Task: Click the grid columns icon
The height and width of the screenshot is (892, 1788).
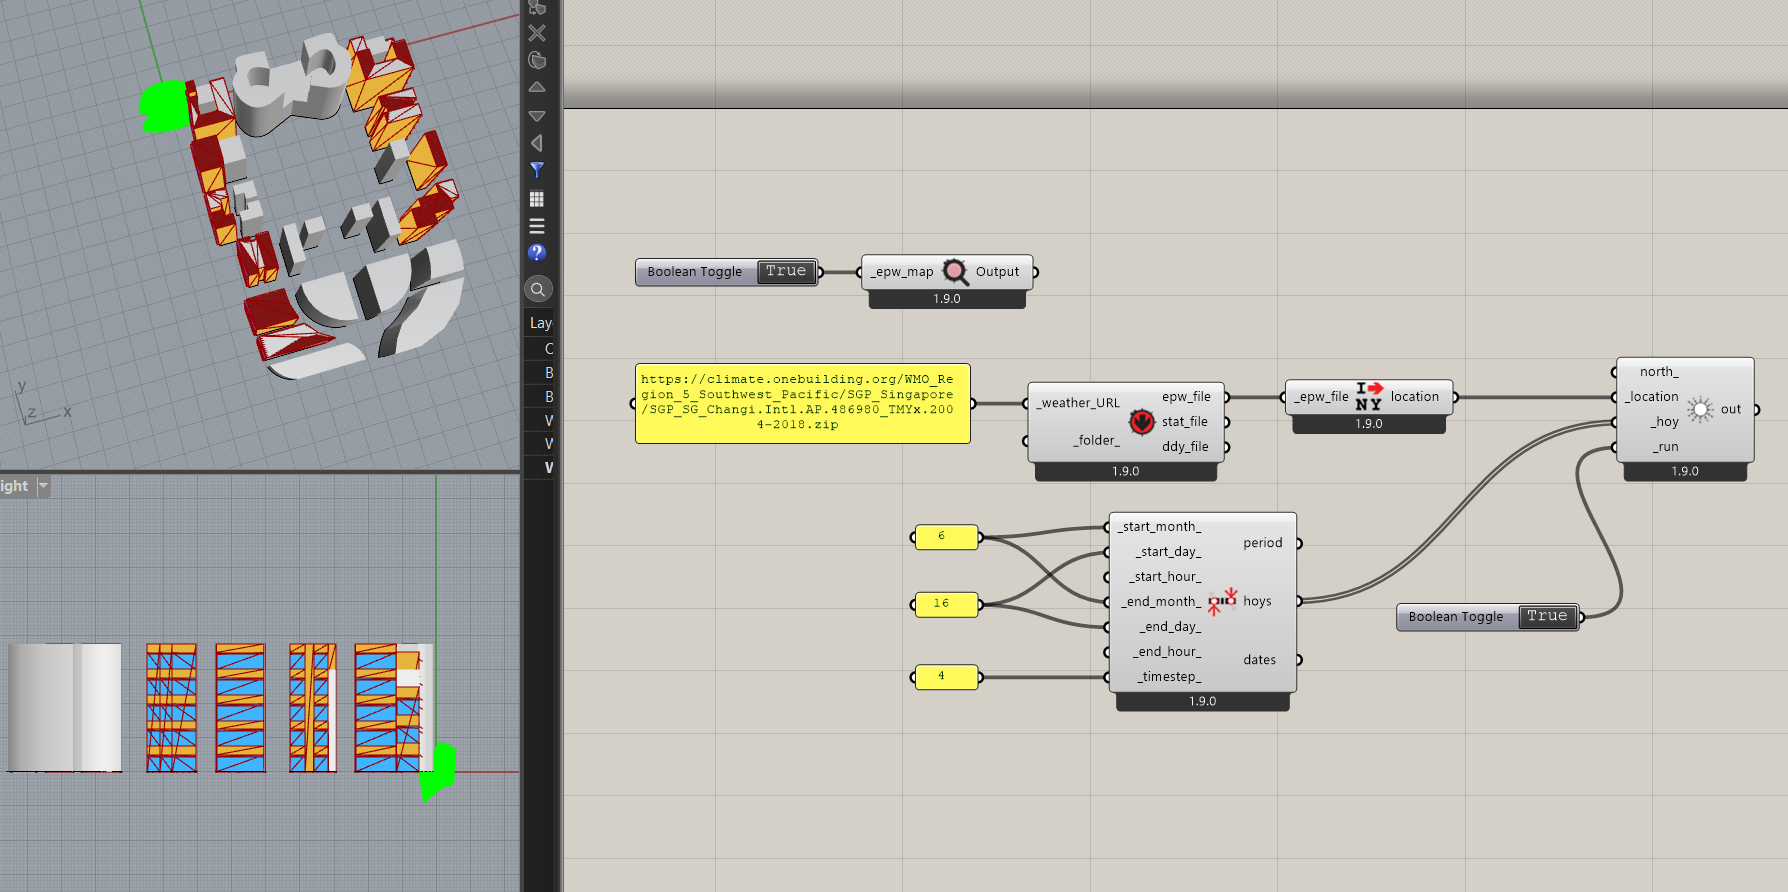Action: pyautogui.click(x=537, y=199)
